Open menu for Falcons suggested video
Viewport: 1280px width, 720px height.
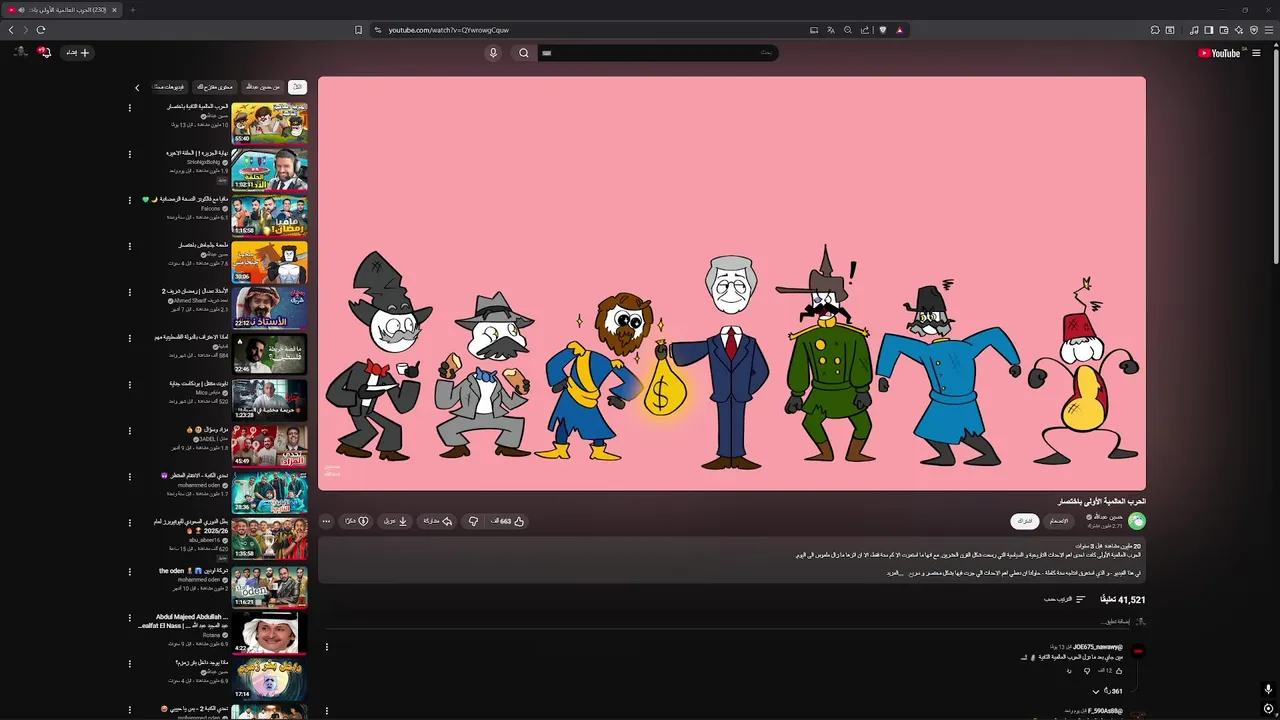[x=129, y=200]
